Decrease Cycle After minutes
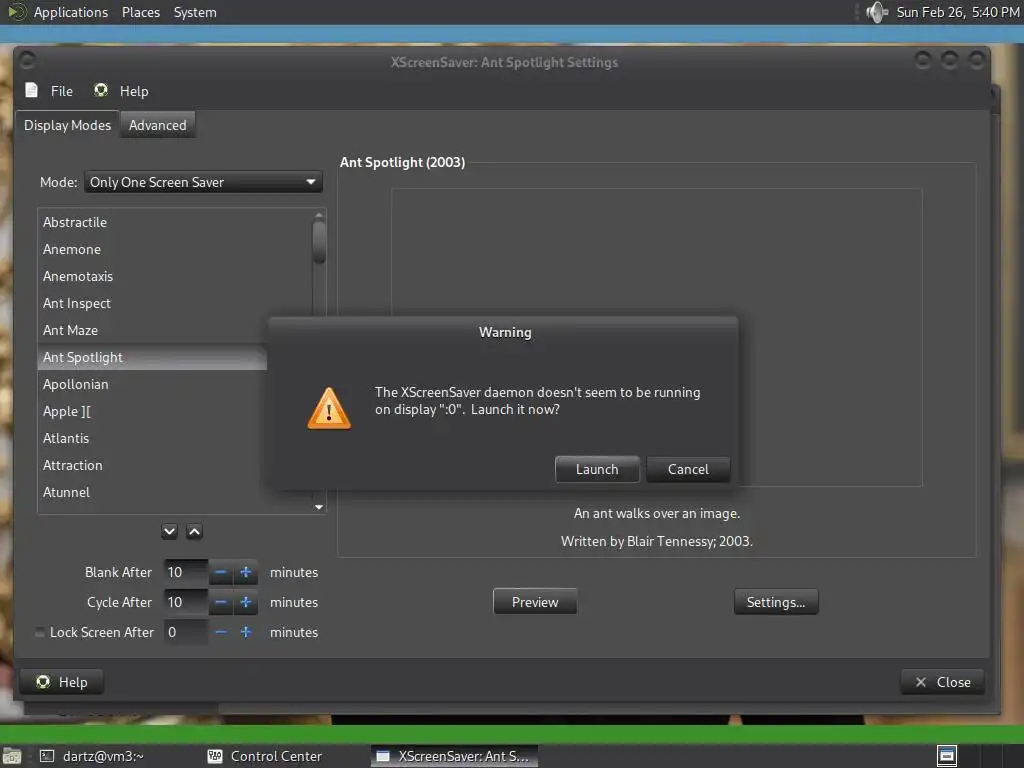The image size is (1024, 768). [x=221, y=602]
